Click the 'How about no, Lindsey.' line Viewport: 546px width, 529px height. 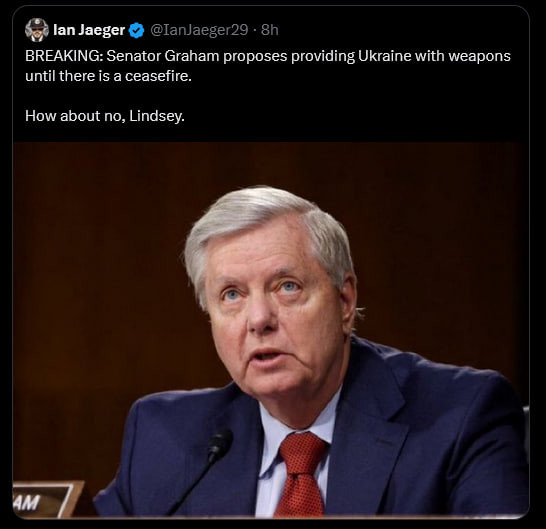pyautogui.click(x=105, y=116)
